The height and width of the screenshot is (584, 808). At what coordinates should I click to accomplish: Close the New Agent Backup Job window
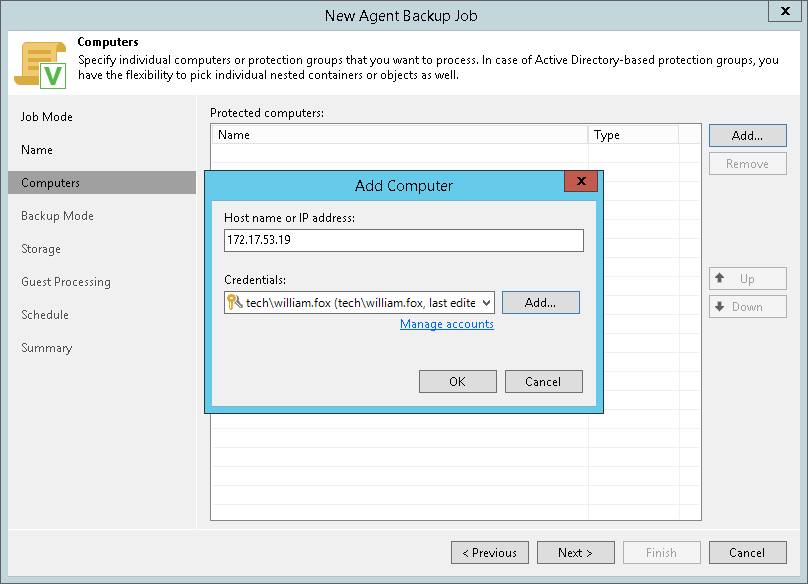784,12
